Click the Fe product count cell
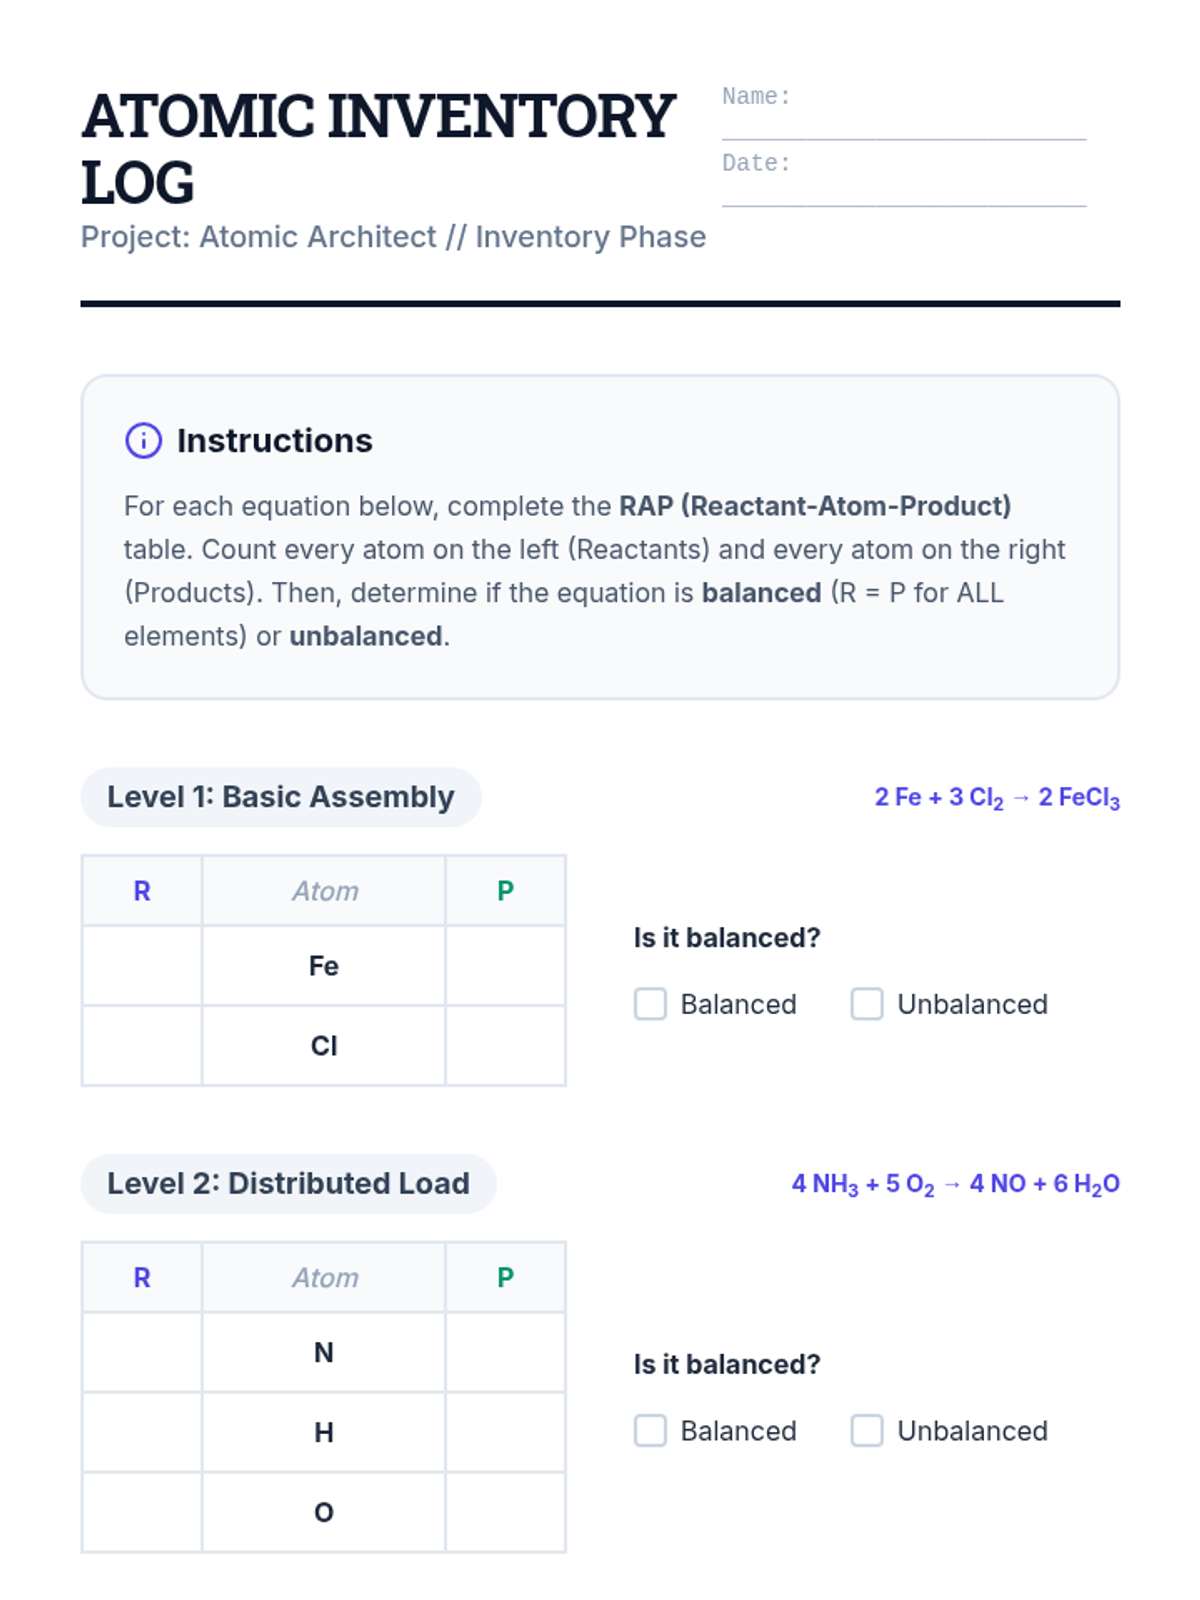 click(x=505, y=966)
